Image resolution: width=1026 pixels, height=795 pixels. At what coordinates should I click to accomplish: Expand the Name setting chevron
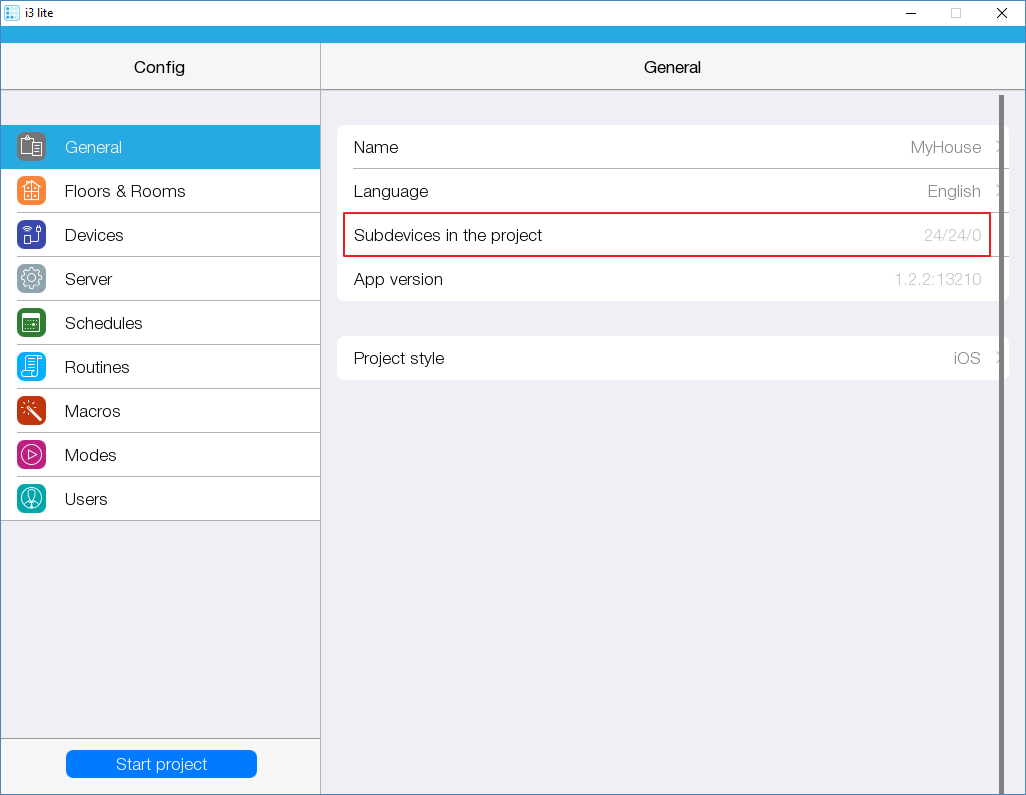click(997, 147)
